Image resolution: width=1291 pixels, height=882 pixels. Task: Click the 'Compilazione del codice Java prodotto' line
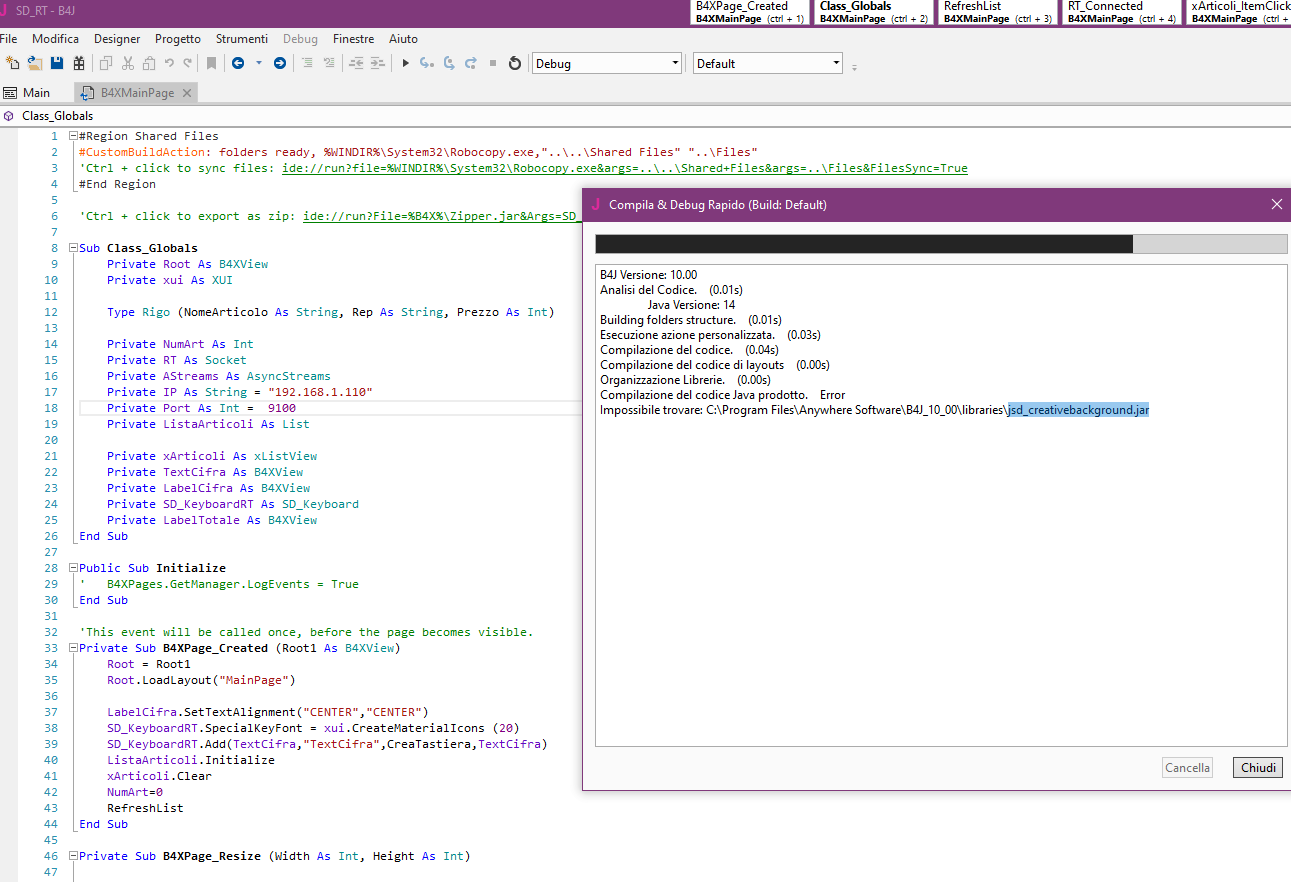click(x=722, y=395)
